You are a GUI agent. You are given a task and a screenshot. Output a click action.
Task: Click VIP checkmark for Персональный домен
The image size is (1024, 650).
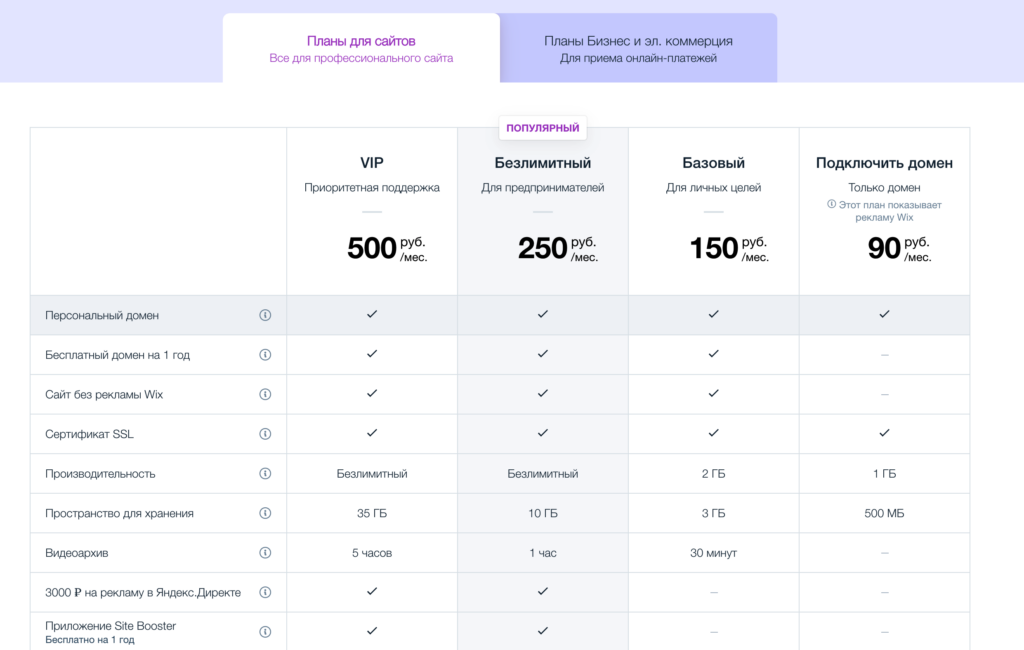pos(372,314)
